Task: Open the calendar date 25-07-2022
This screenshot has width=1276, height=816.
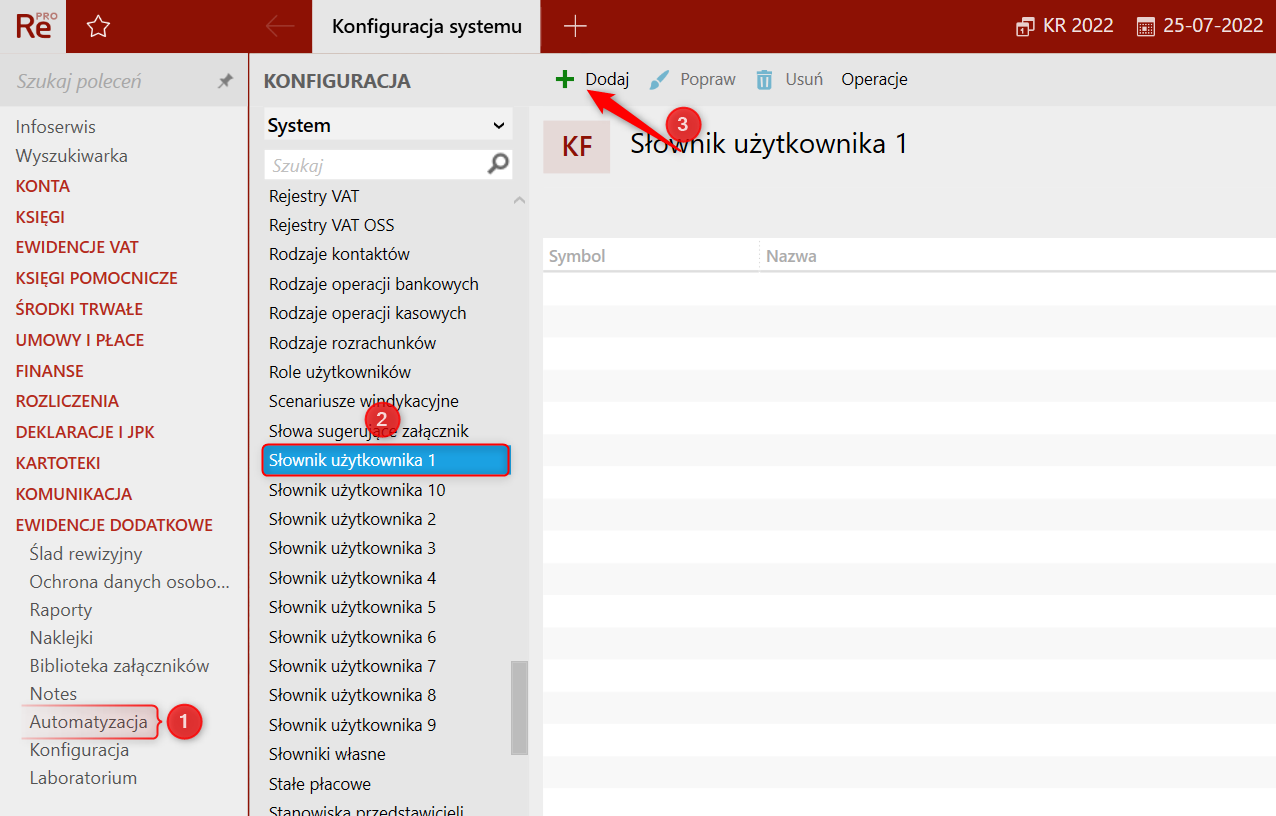Action: tap(1200, 26)
